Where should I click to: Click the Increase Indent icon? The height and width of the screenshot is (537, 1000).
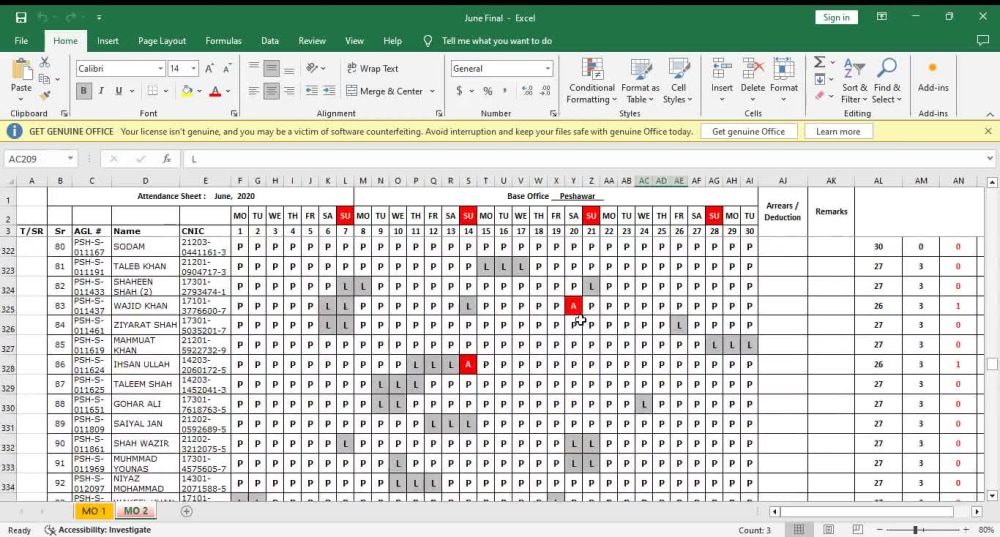click(x=329, y=91)
